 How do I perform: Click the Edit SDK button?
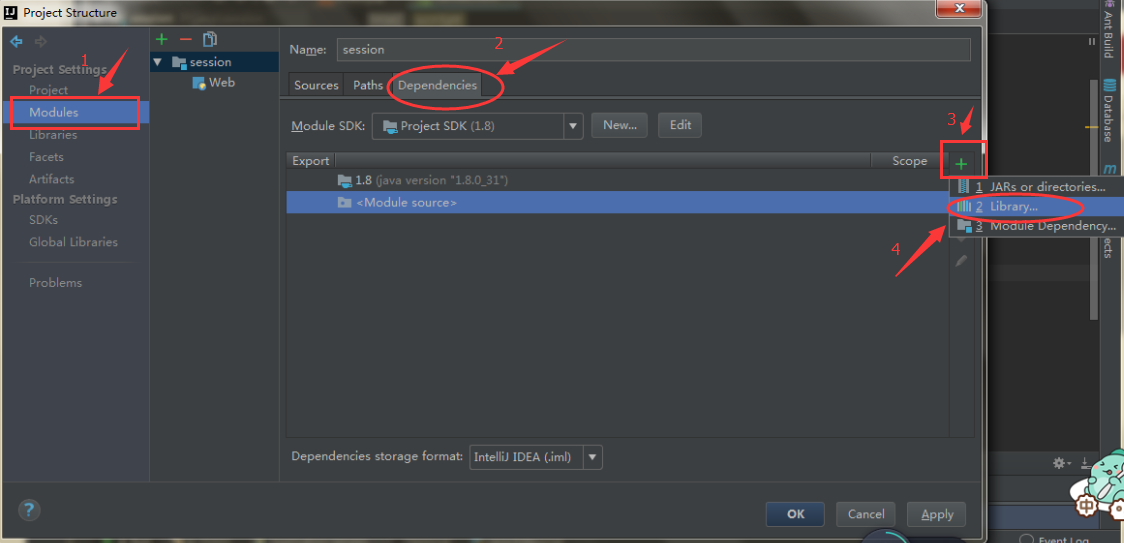point(680,125)
